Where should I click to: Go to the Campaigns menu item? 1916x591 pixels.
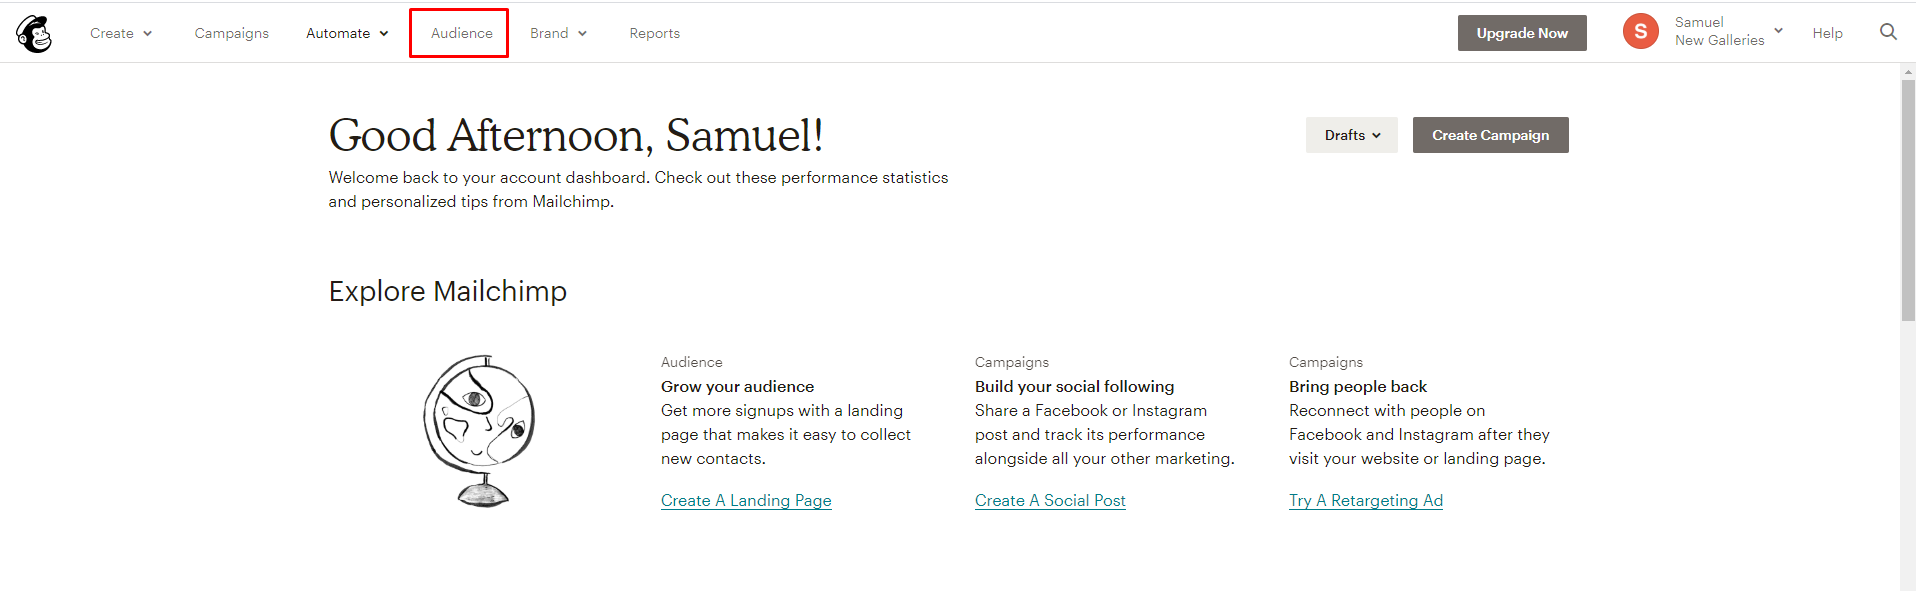(x=231, y=33)
